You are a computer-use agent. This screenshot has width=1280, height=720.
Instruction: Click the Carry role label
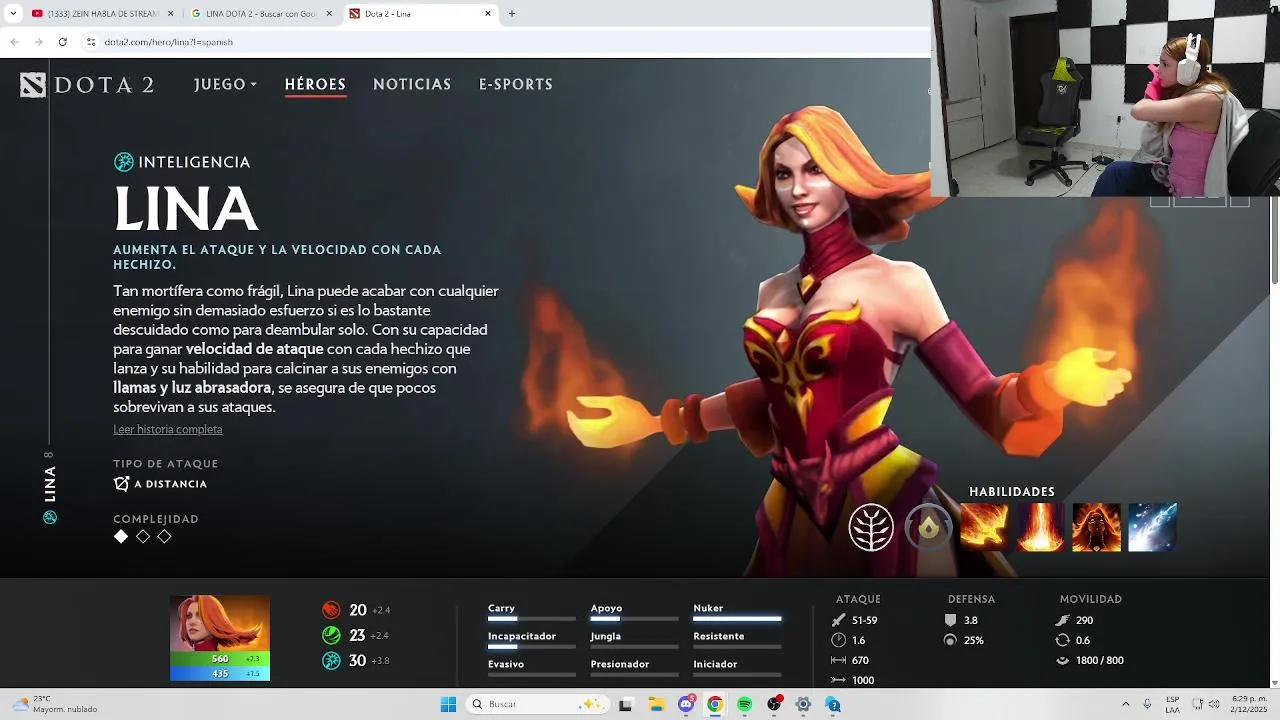[x=501, y=608]
